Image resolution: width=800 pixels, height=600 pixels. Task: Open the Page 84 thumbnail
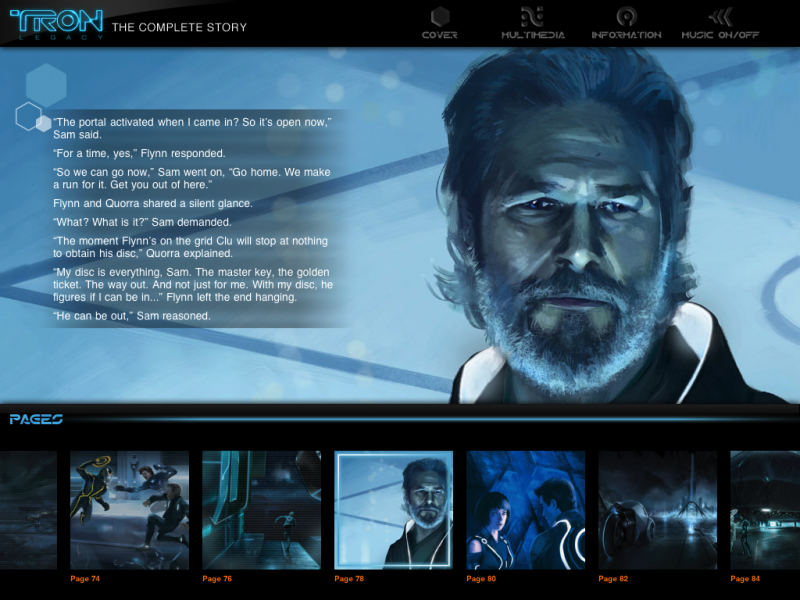[765, 510]
